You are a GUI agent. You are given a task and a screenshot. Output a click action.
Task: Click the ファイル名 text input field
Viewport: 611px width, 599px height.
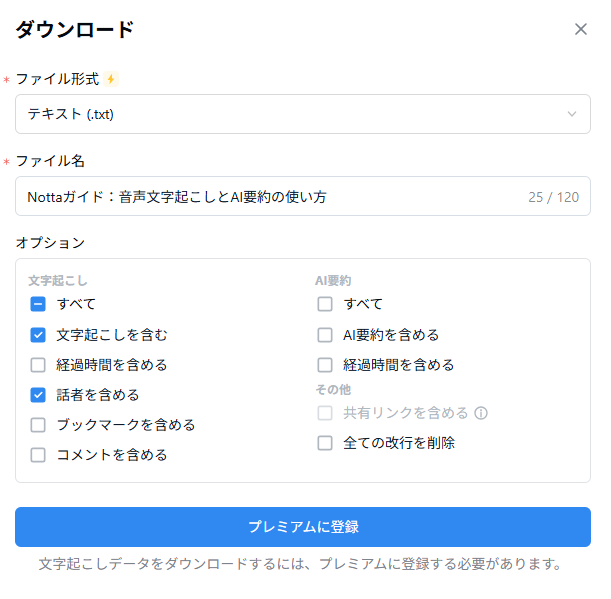[270, 197]
